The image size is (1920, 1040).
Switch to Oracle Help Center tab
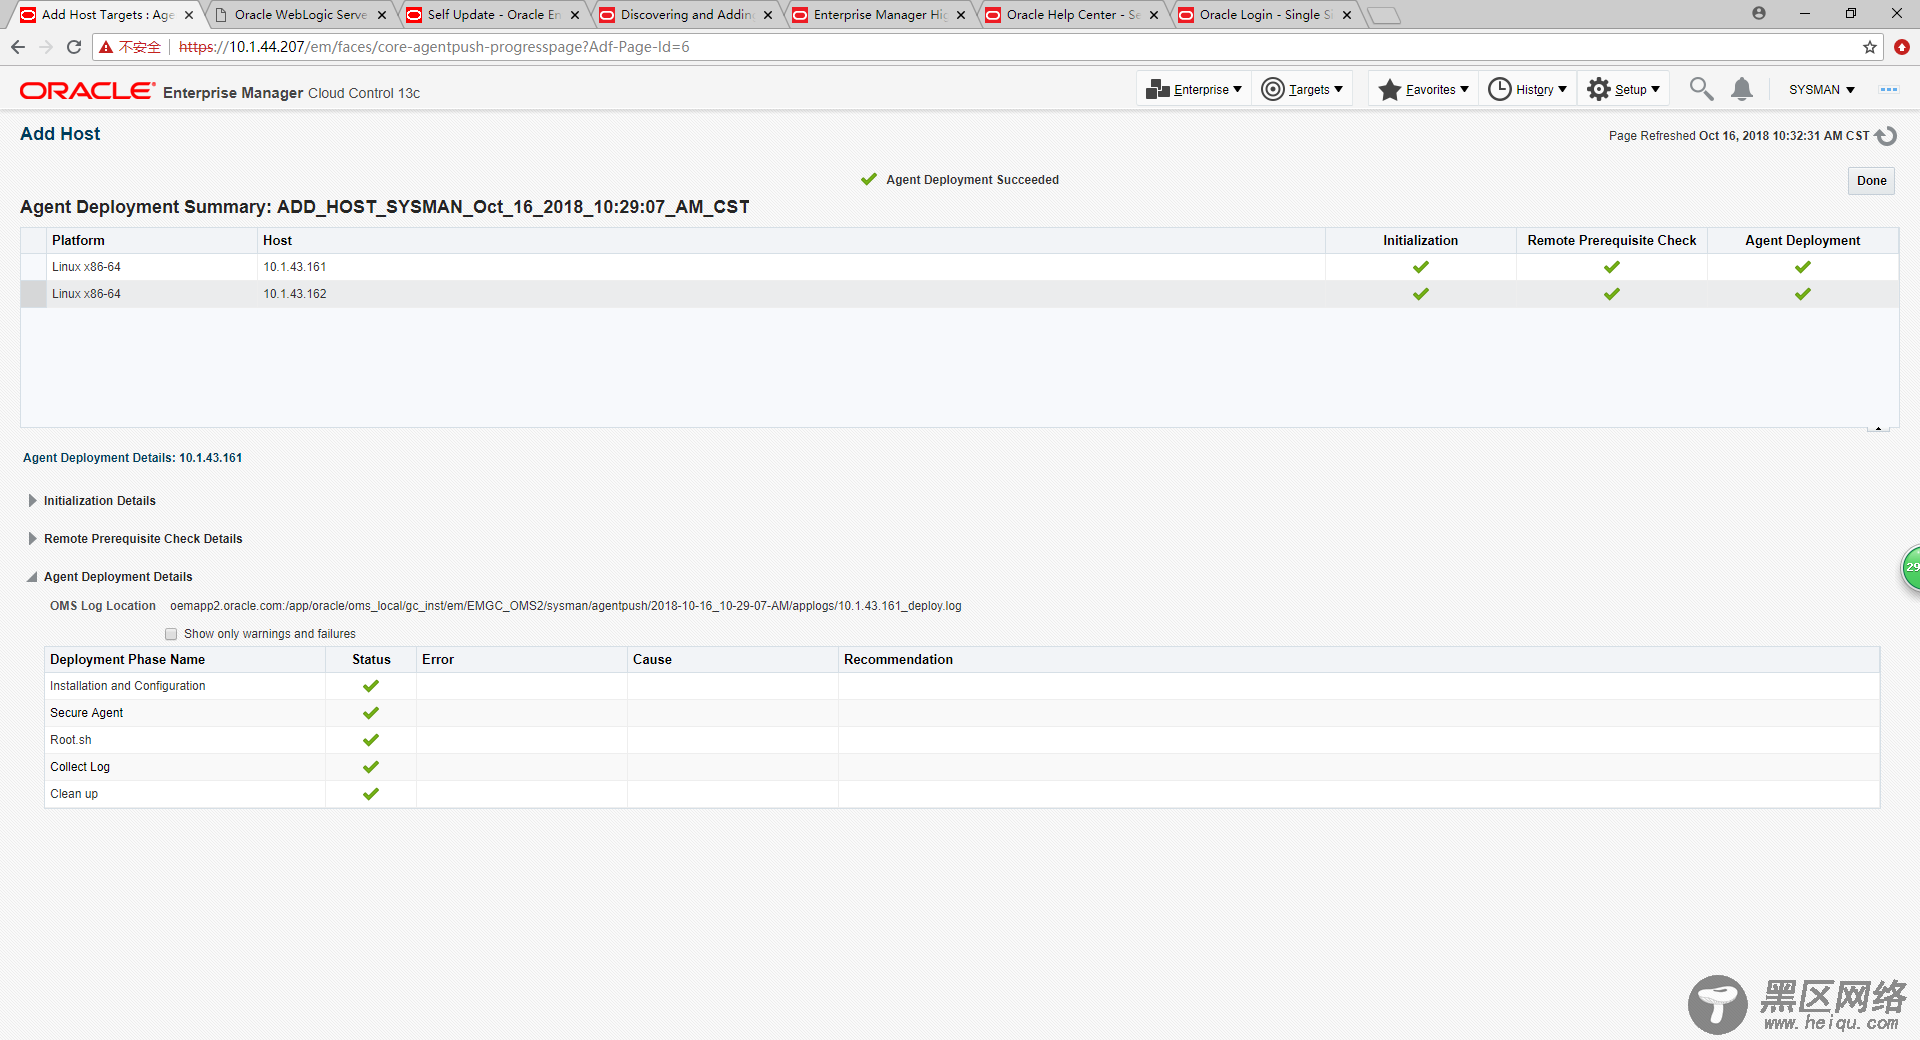(1072, 15)
